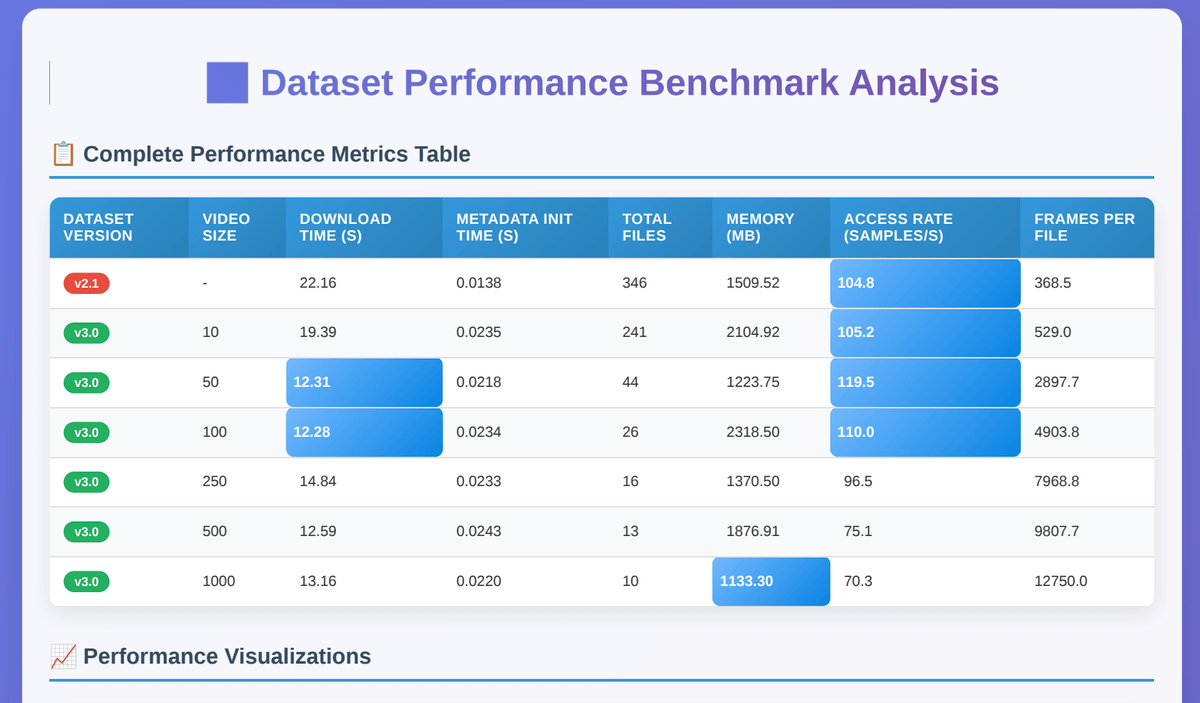Click the Dataset Version column header

98,227
